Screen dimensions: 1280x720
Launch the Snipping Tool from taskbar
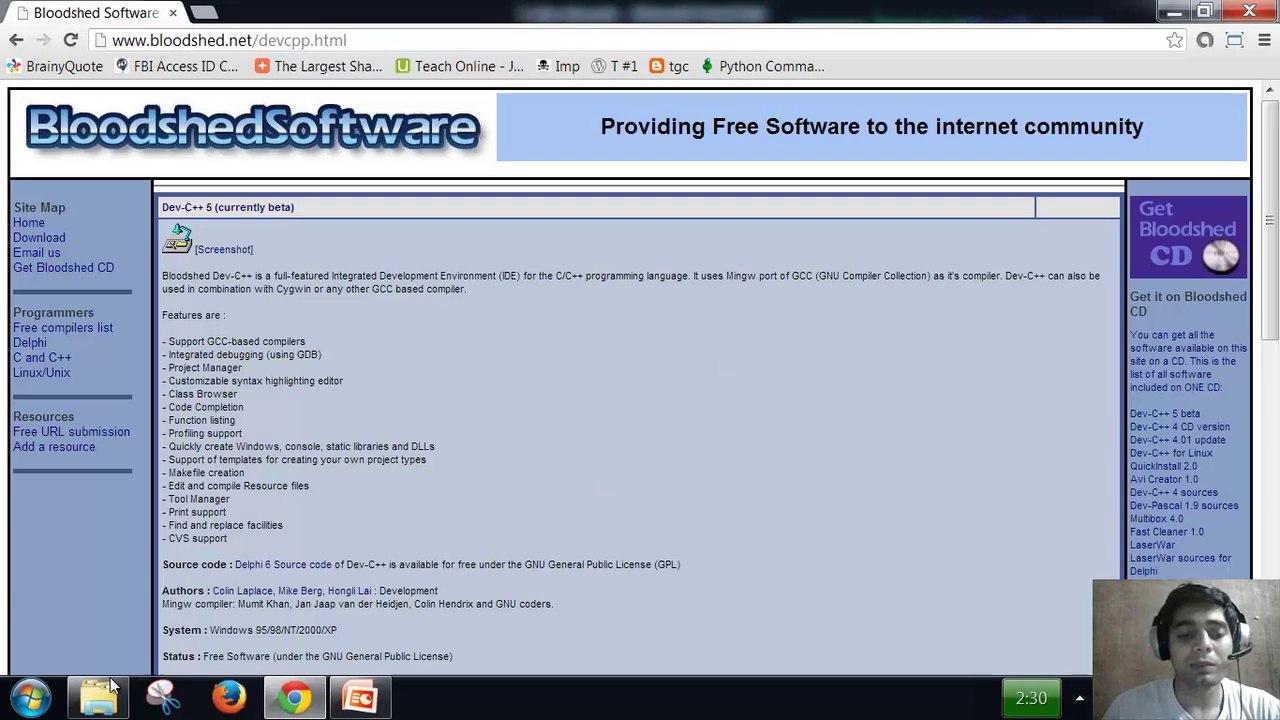[x=163, y=698]
